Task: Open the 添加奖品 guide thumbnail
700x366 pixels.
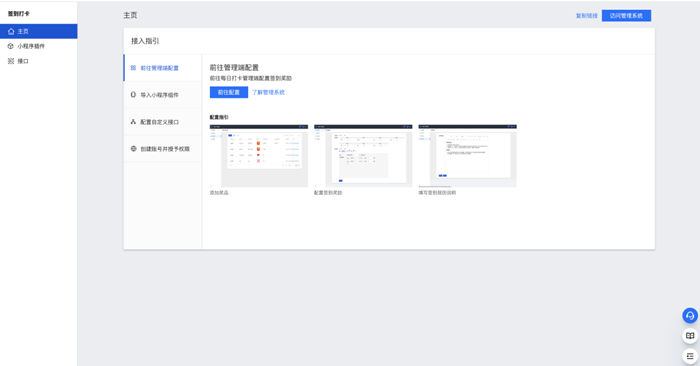Action: [259, 156]
